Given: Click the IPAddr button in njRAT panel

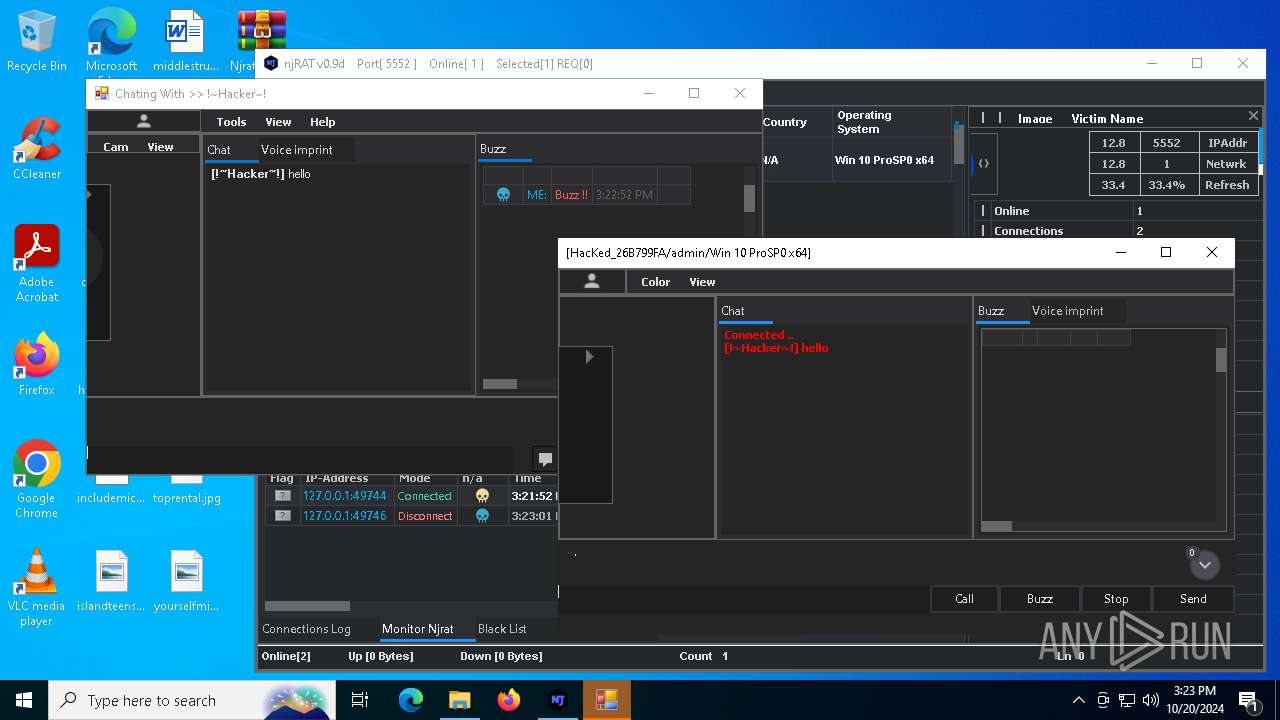Looking at the screenshot, I should point(1227,143).
